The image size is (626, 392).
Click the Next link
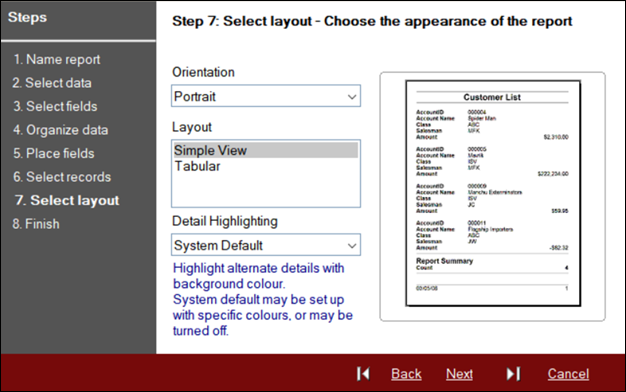pos(459,374)
